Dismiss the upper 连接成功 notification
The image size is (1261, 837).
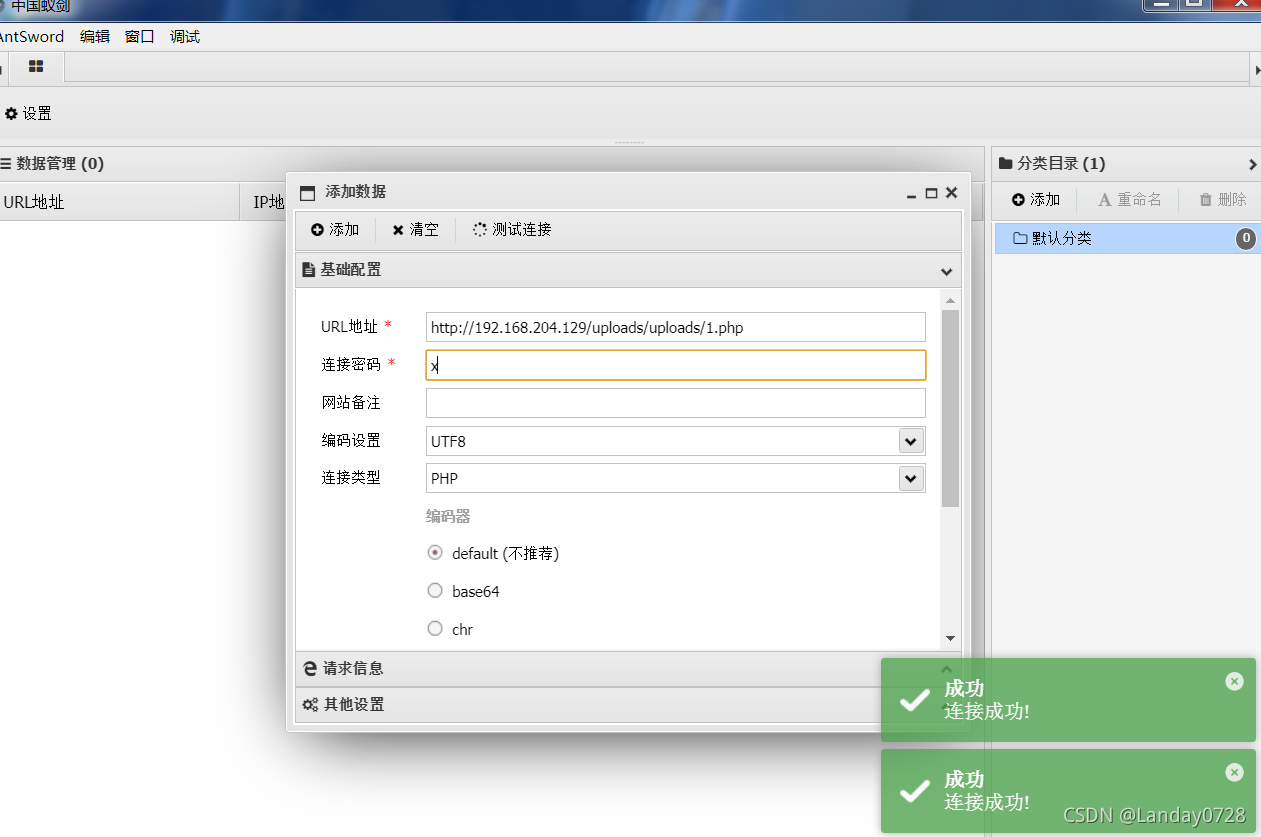[1234, 681]
